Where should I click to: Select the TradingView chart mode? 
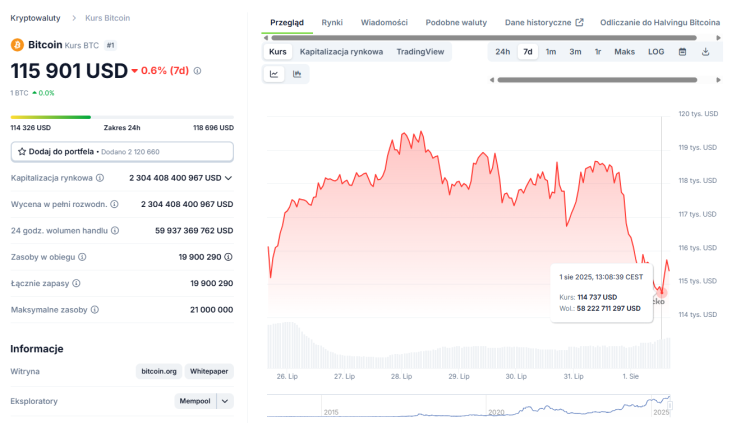point(420,52)
